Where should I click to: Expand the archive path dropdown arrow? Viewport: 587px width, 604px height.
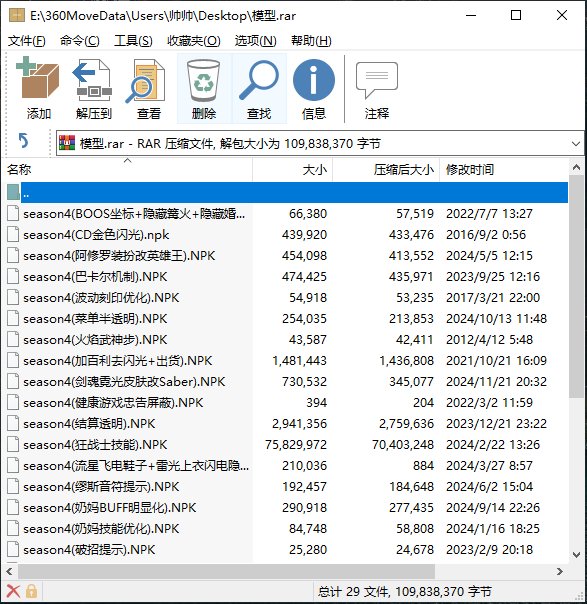coord(576,144)
